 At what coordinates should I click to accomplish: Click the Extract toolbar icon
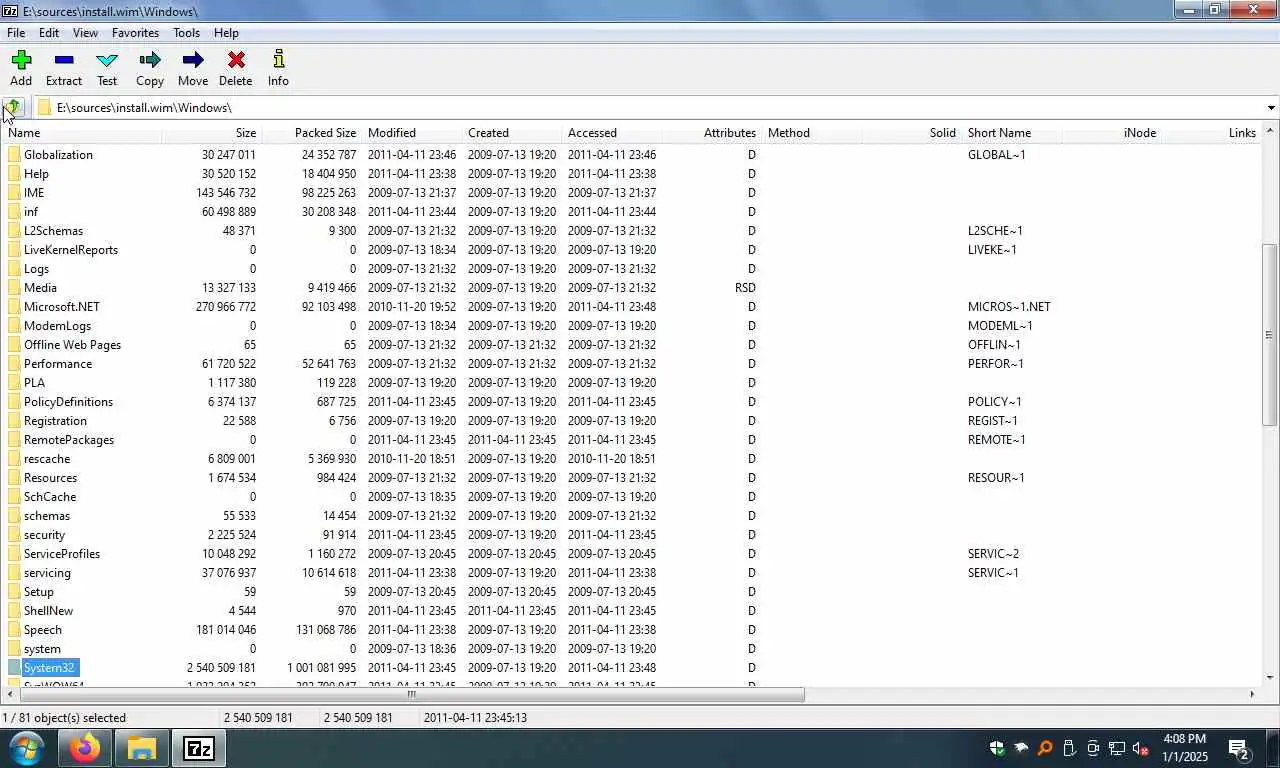tap(64, 68)
